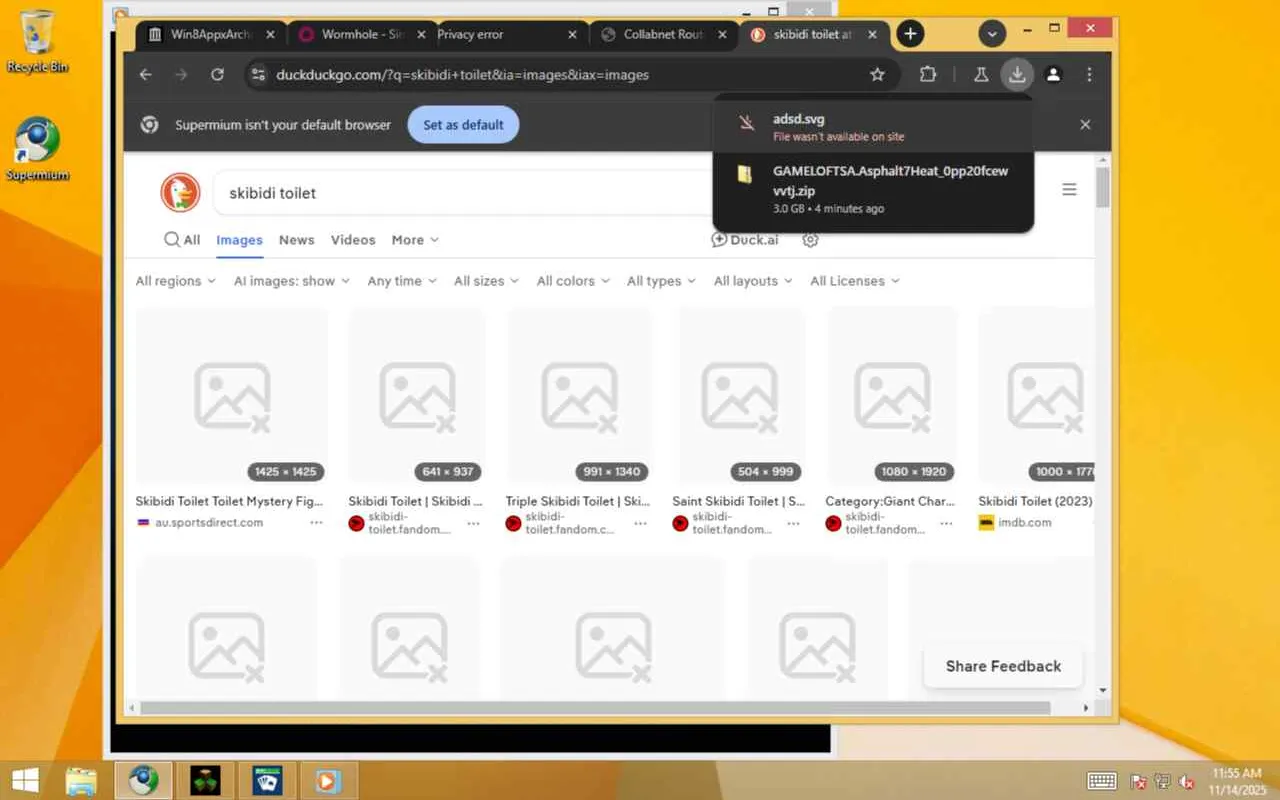
Task: Reload the DuckDuckGo page
Action: pyautogui.click(x=217, y=75)
